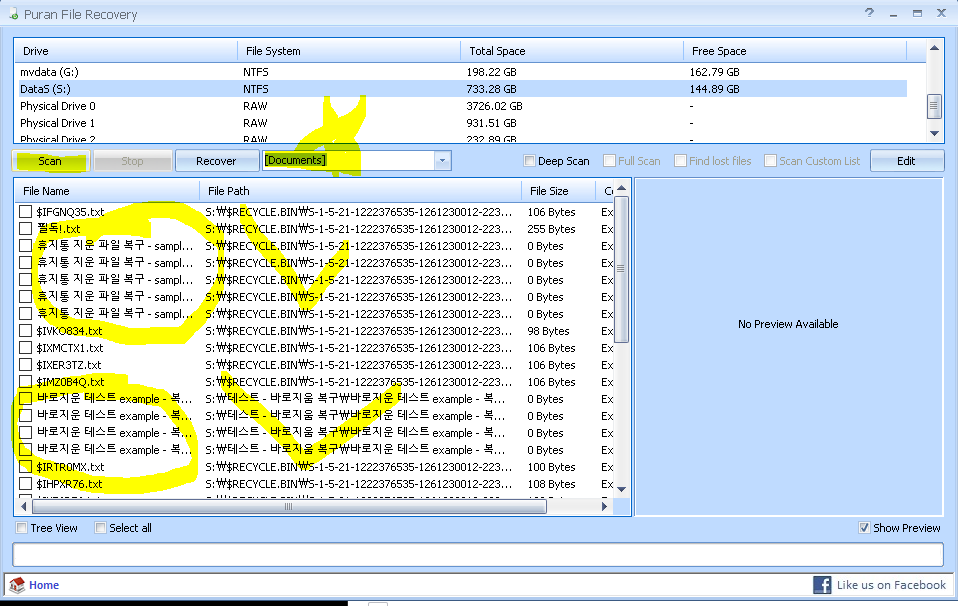Click the 3726.02 GB total space cell
The height and width of the screenshot is (606, 958).
coord(494,106)
